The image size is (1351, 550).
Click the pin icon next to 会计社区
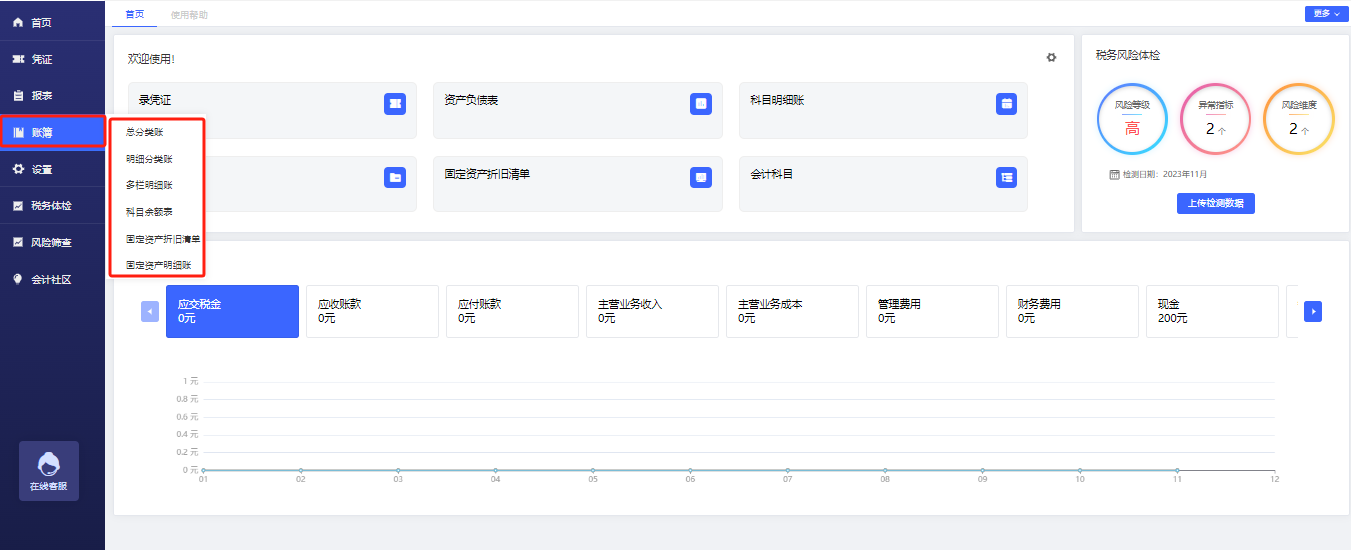(18, 279)
